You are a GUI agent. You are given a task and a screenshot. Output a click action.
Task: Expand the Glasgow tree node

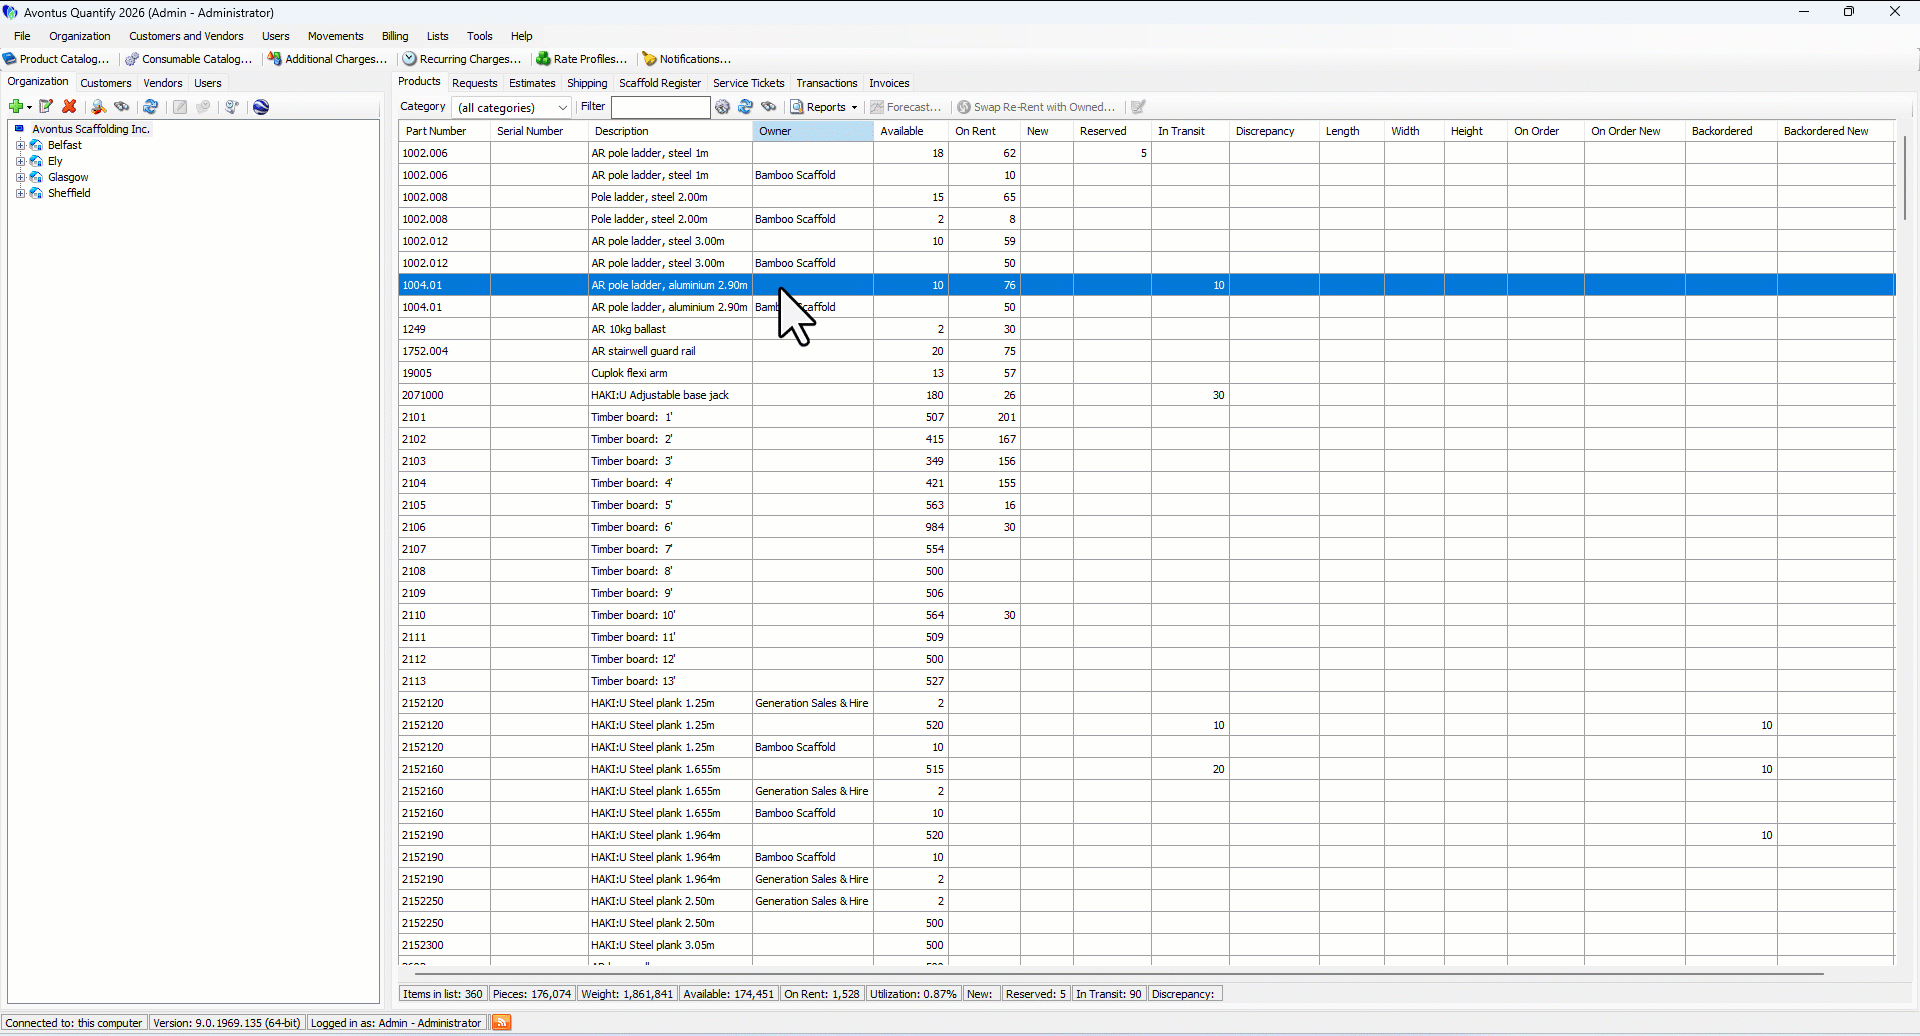pos(20,177)
